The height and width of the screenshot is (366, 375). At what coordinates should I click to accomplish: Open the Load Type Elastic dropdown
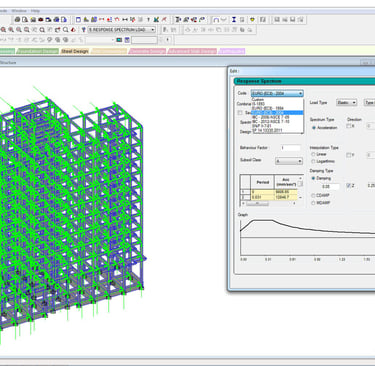point(346,103)
